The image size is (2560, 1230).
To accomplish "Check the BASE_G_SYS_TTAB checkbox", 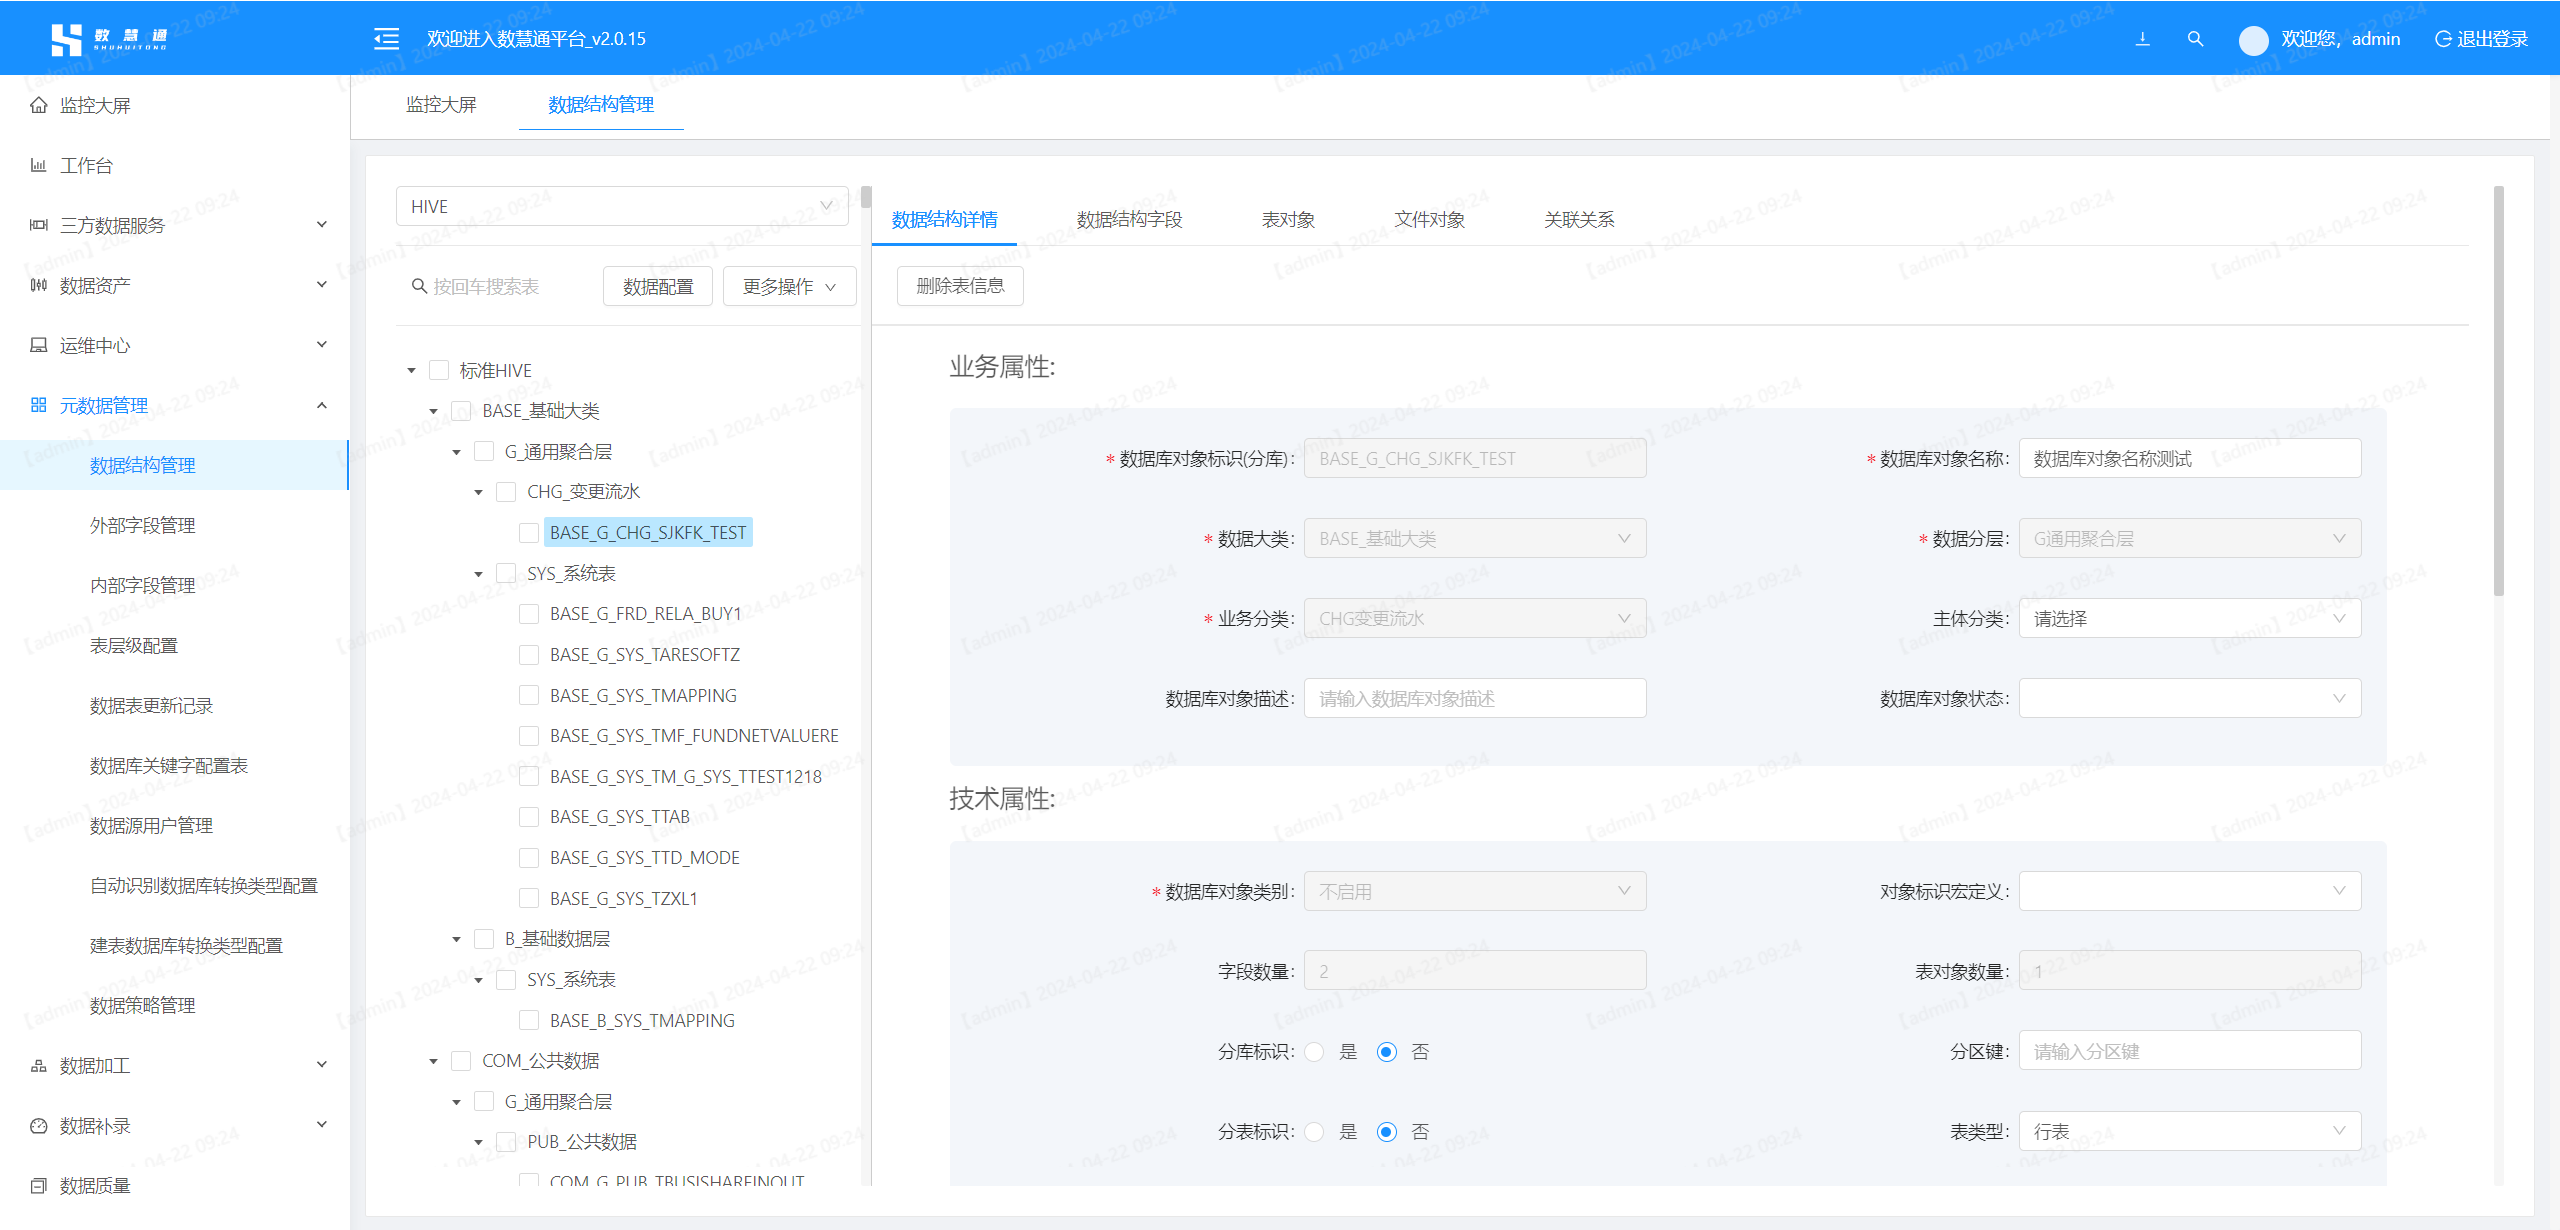I will (529, 817).
